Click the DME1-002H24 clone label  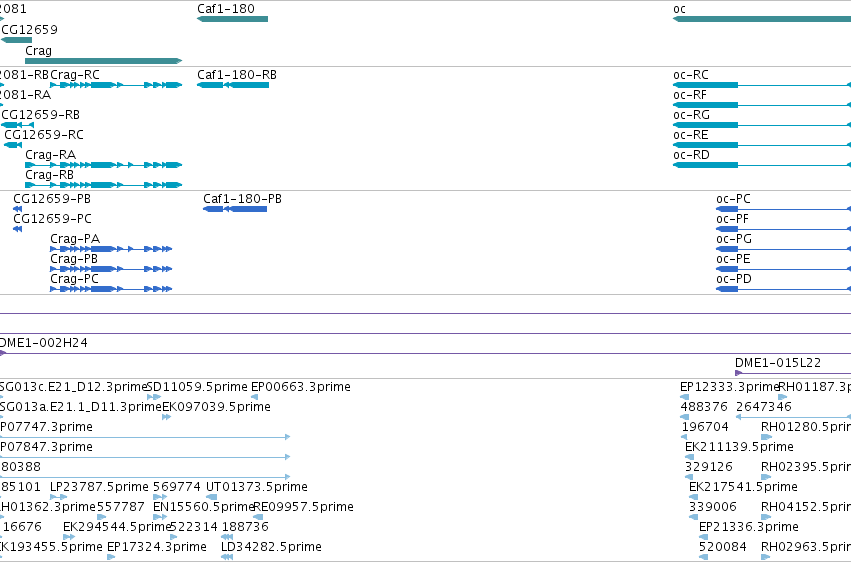point(43,343)
